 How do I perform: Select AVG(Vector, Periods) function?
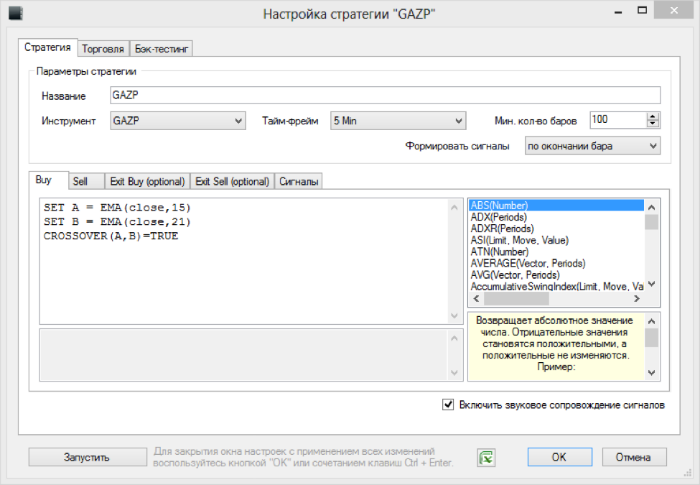click(556, 275)
